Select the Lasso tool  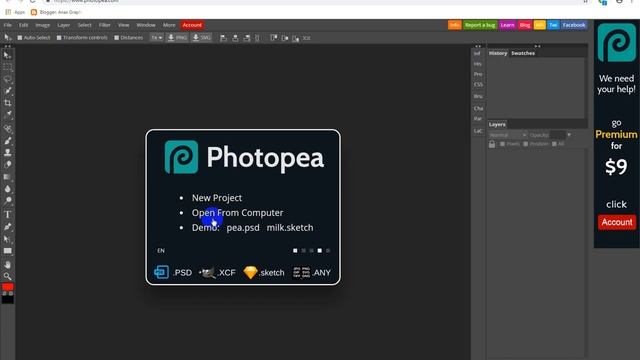point(7,79)
